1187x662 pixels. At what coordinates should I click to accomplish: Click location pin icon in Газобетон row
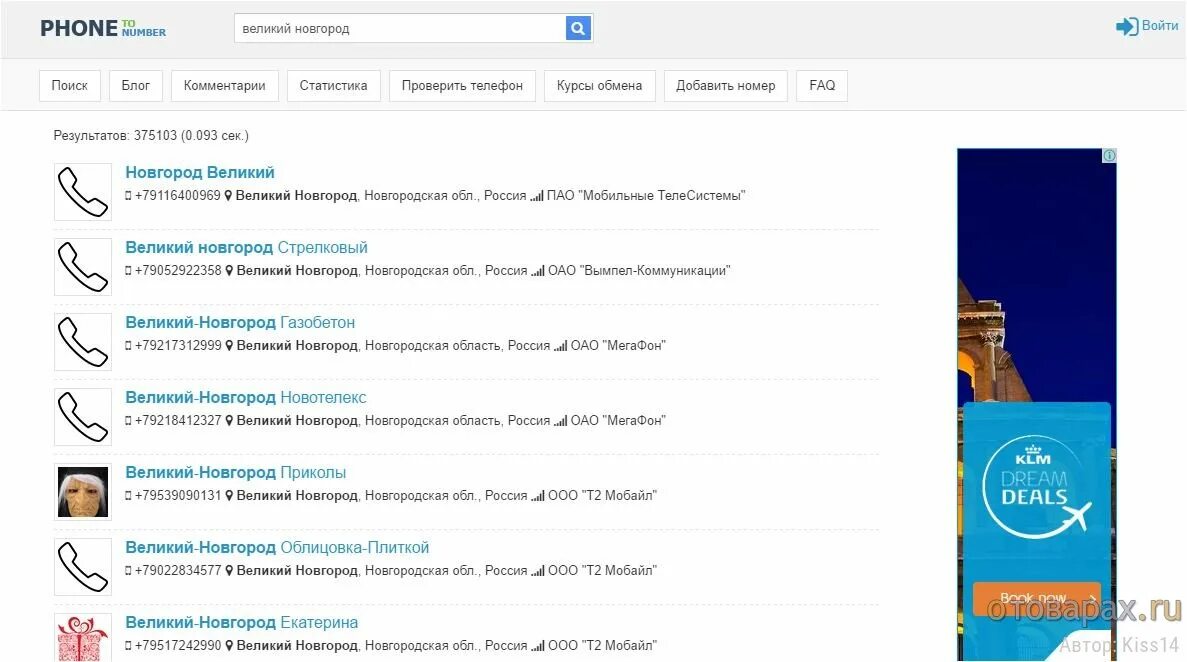click(229, 345)
